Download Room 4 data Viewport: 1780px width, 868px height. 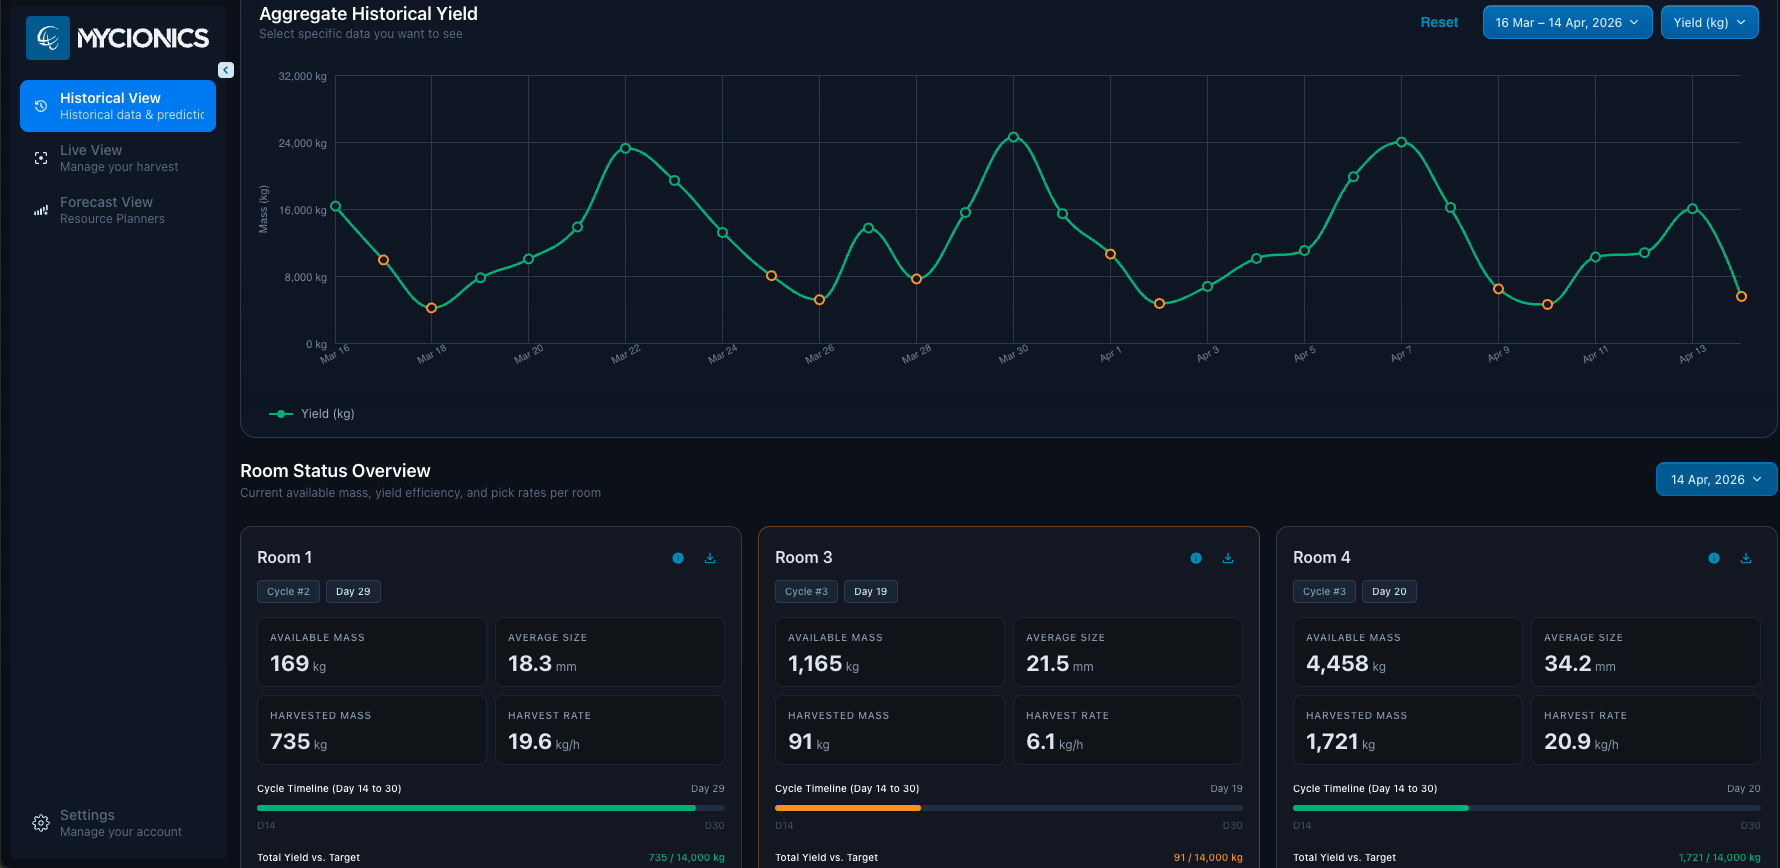(1746, 558)
